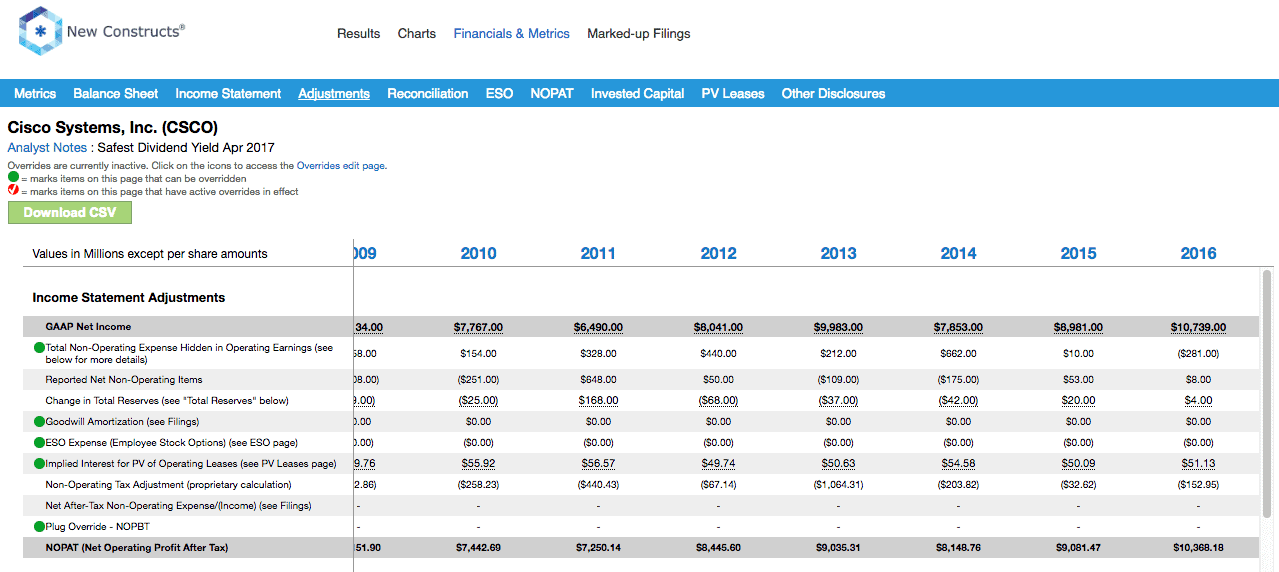
Task: Click 2016 NOPAT value $10,368.18
Action: pos(1198,548)
